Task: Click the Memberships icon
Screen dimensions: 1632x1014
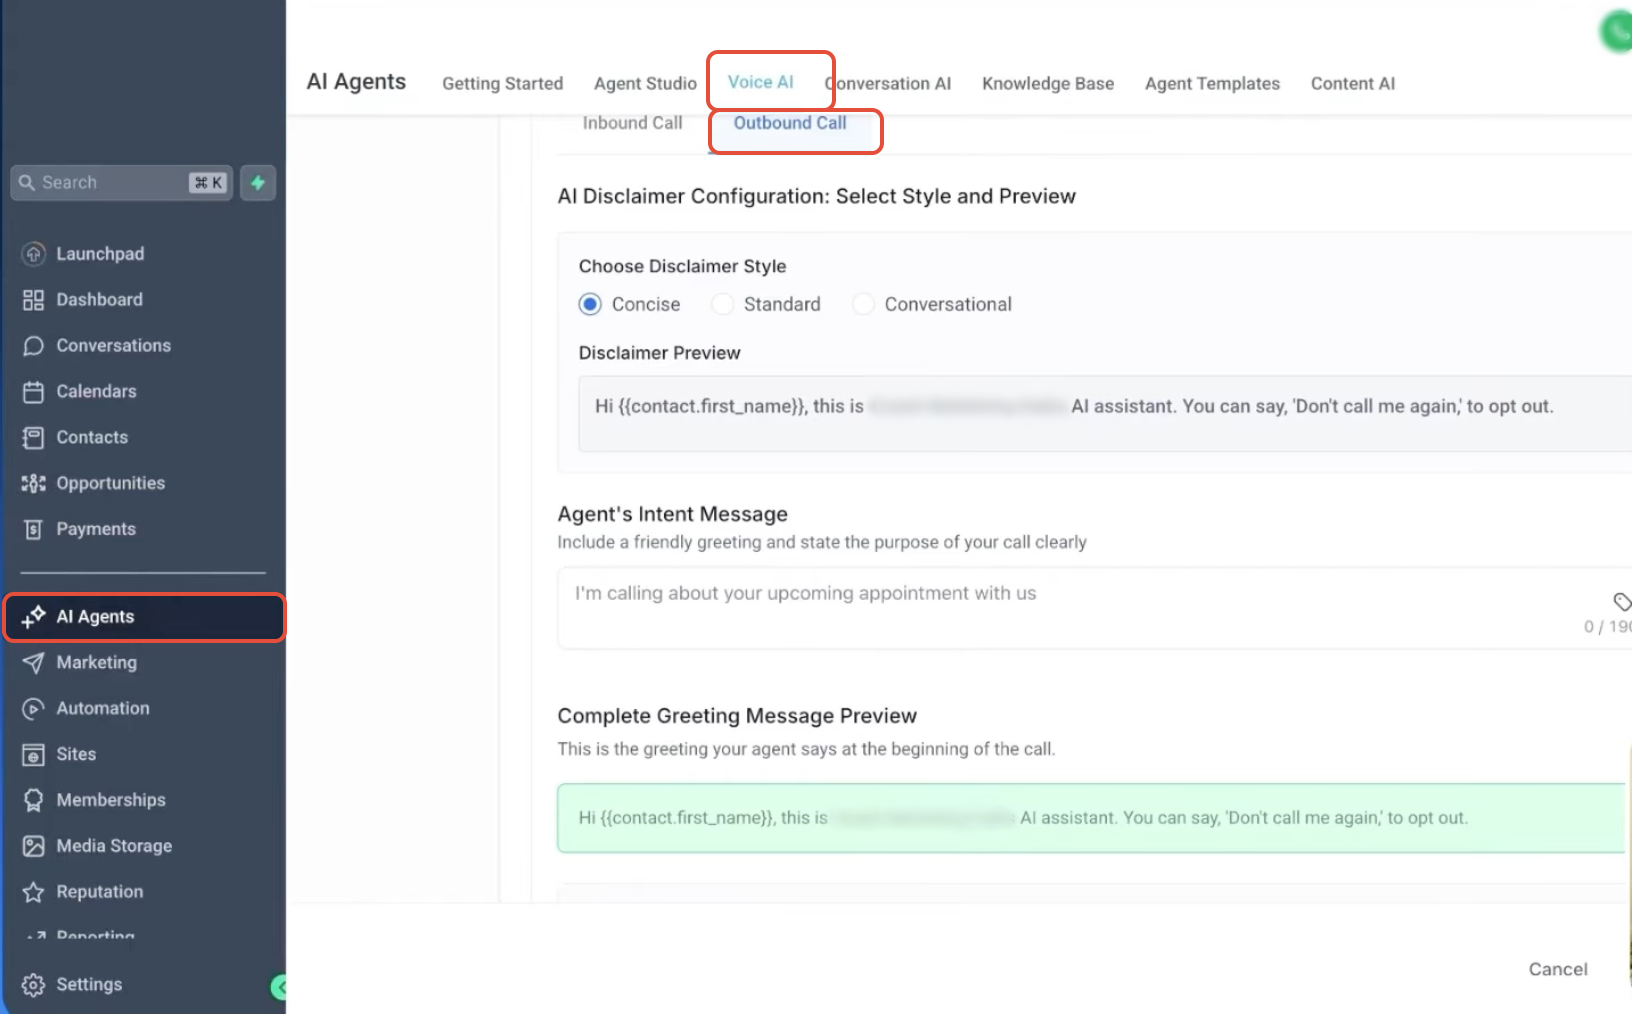Action: pyautogui.click(x=34, y=801)
